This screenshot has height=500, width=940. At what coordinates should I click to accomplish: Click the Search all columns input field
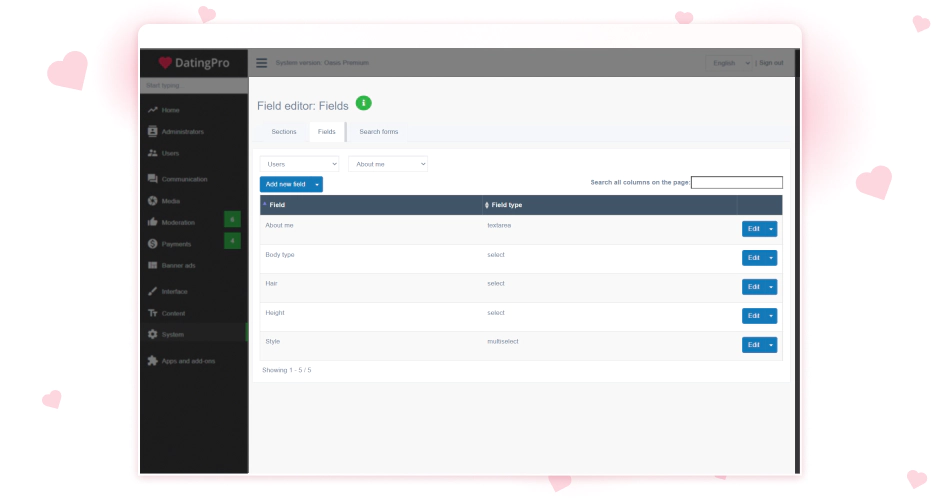(x=737, y=182)
